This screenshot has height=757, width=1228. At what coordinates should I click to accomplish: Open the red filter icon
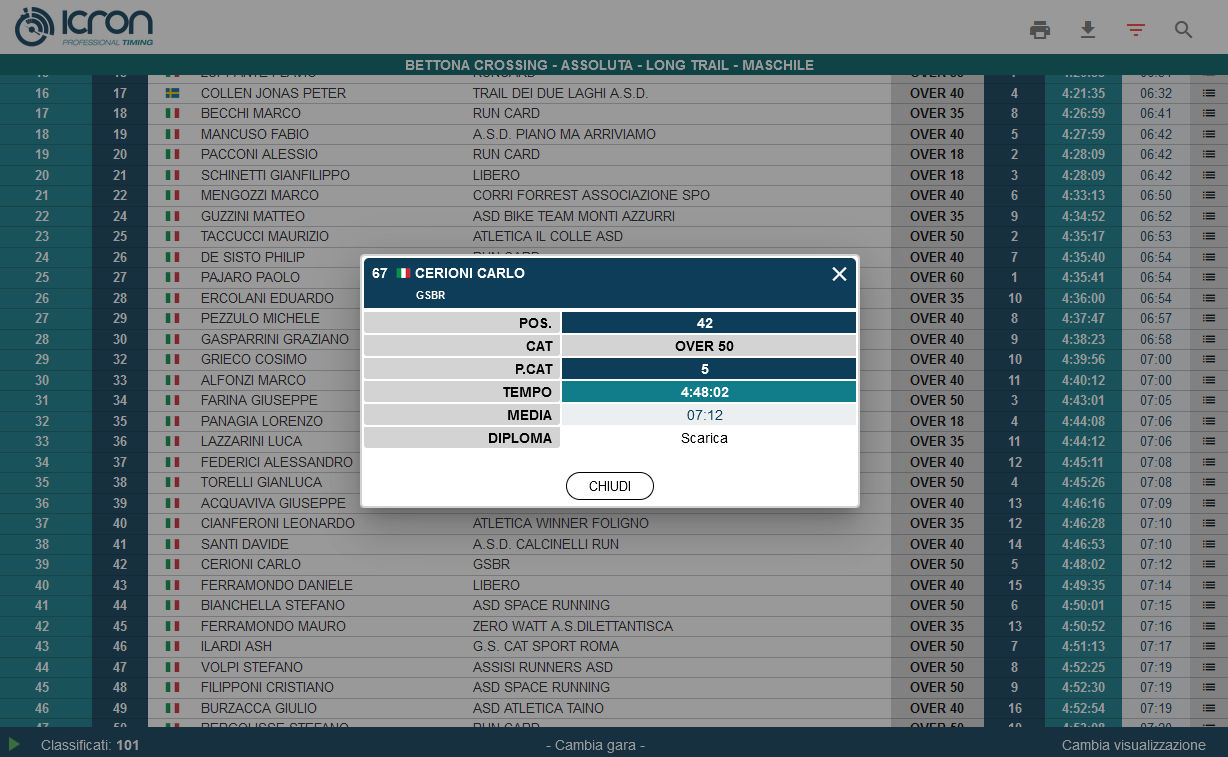(1135, 30)
